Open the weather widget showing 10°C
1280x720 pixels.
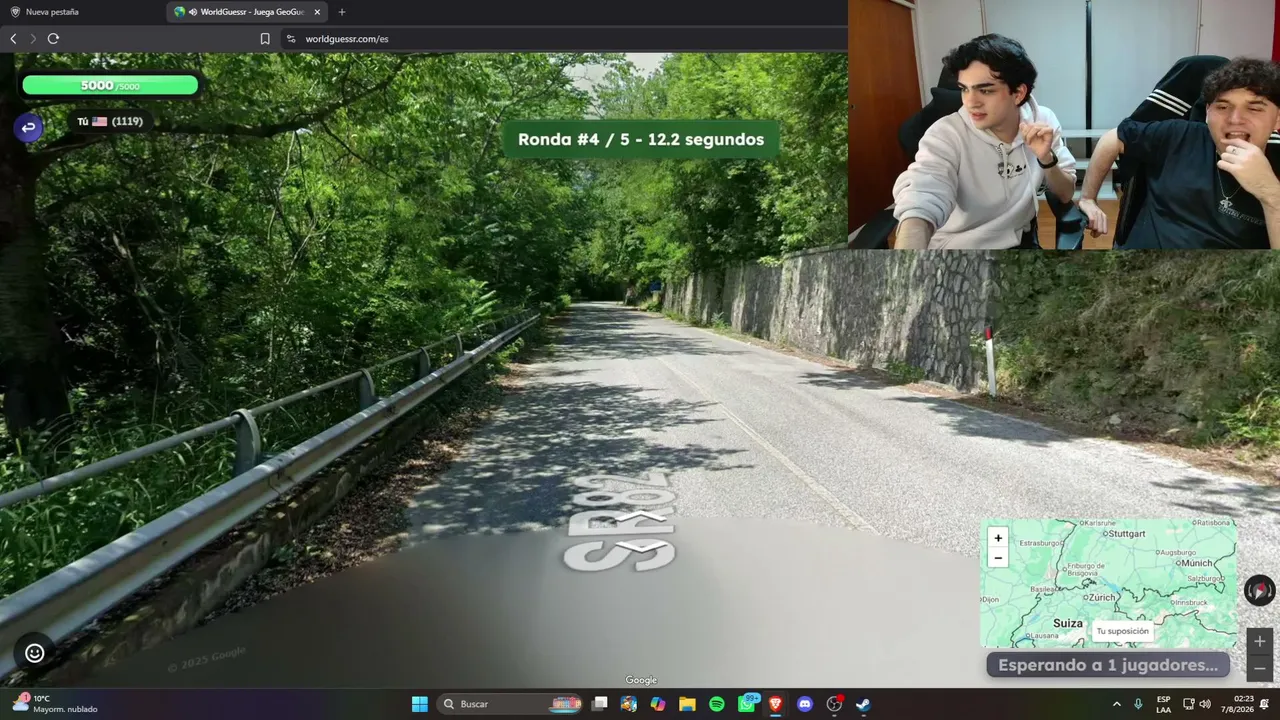(56, 704)
